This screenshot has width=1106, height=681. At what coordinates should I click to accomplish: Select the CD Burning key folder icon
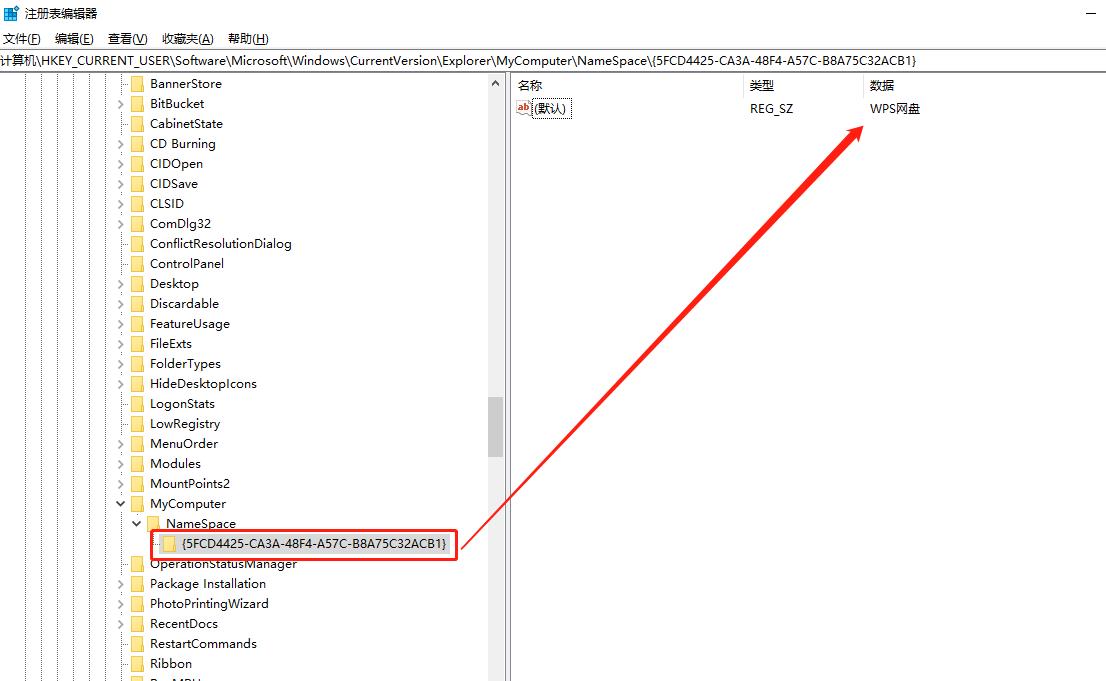tap(136, 143)
